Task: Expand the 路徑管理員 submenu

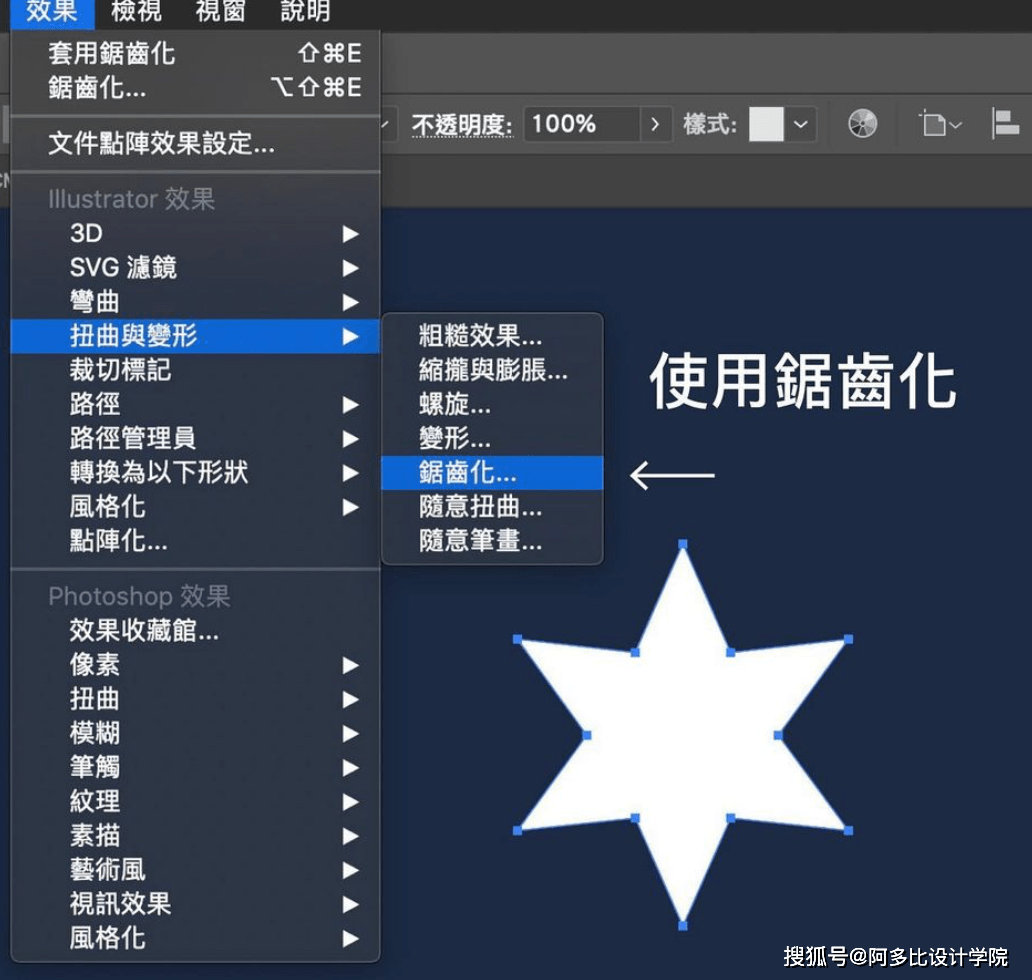Action: click(195, 439)
